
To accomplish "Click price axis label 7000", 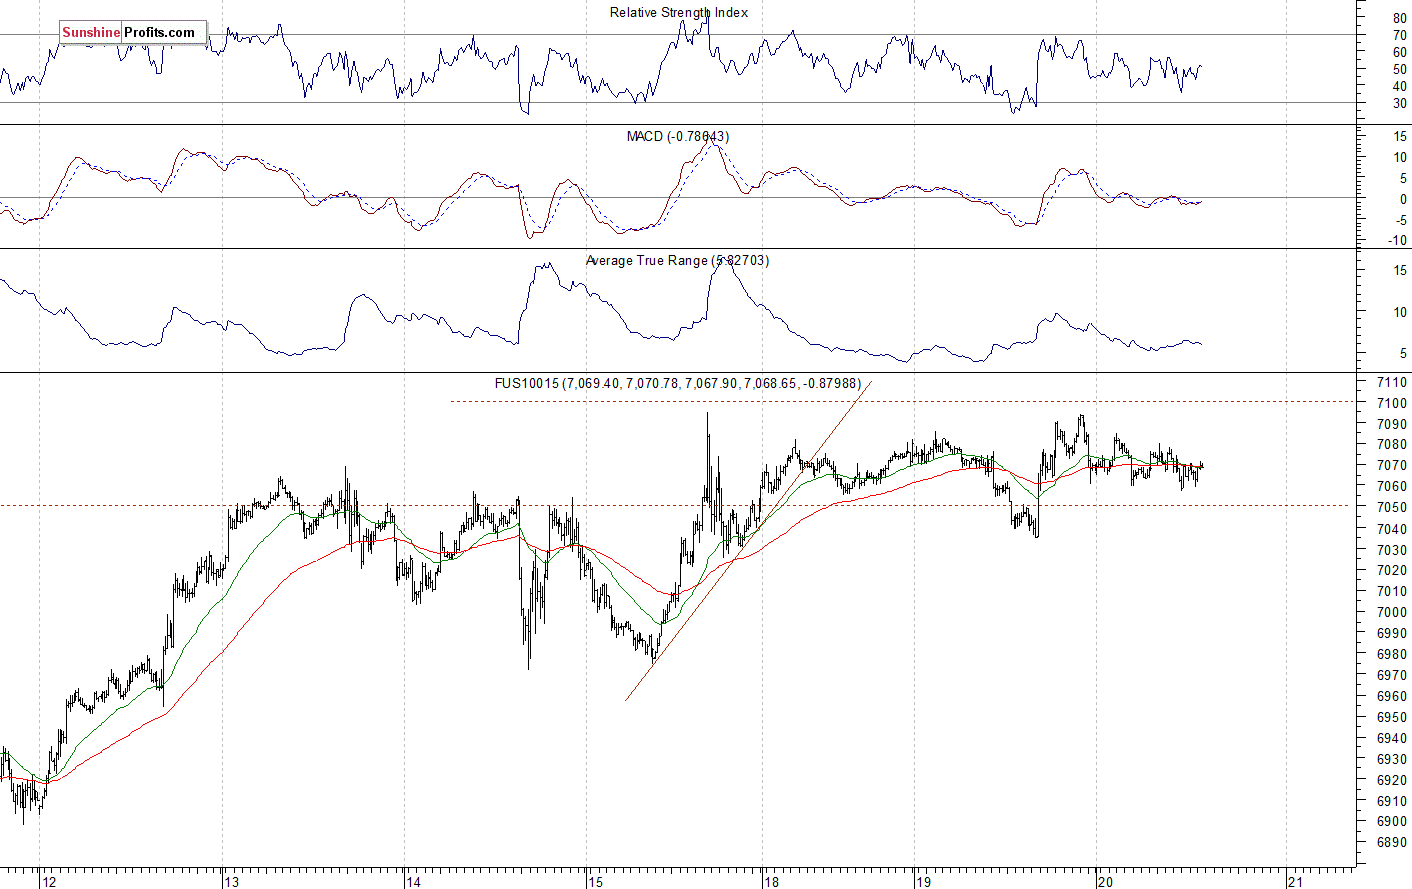I will [1392, 613].
